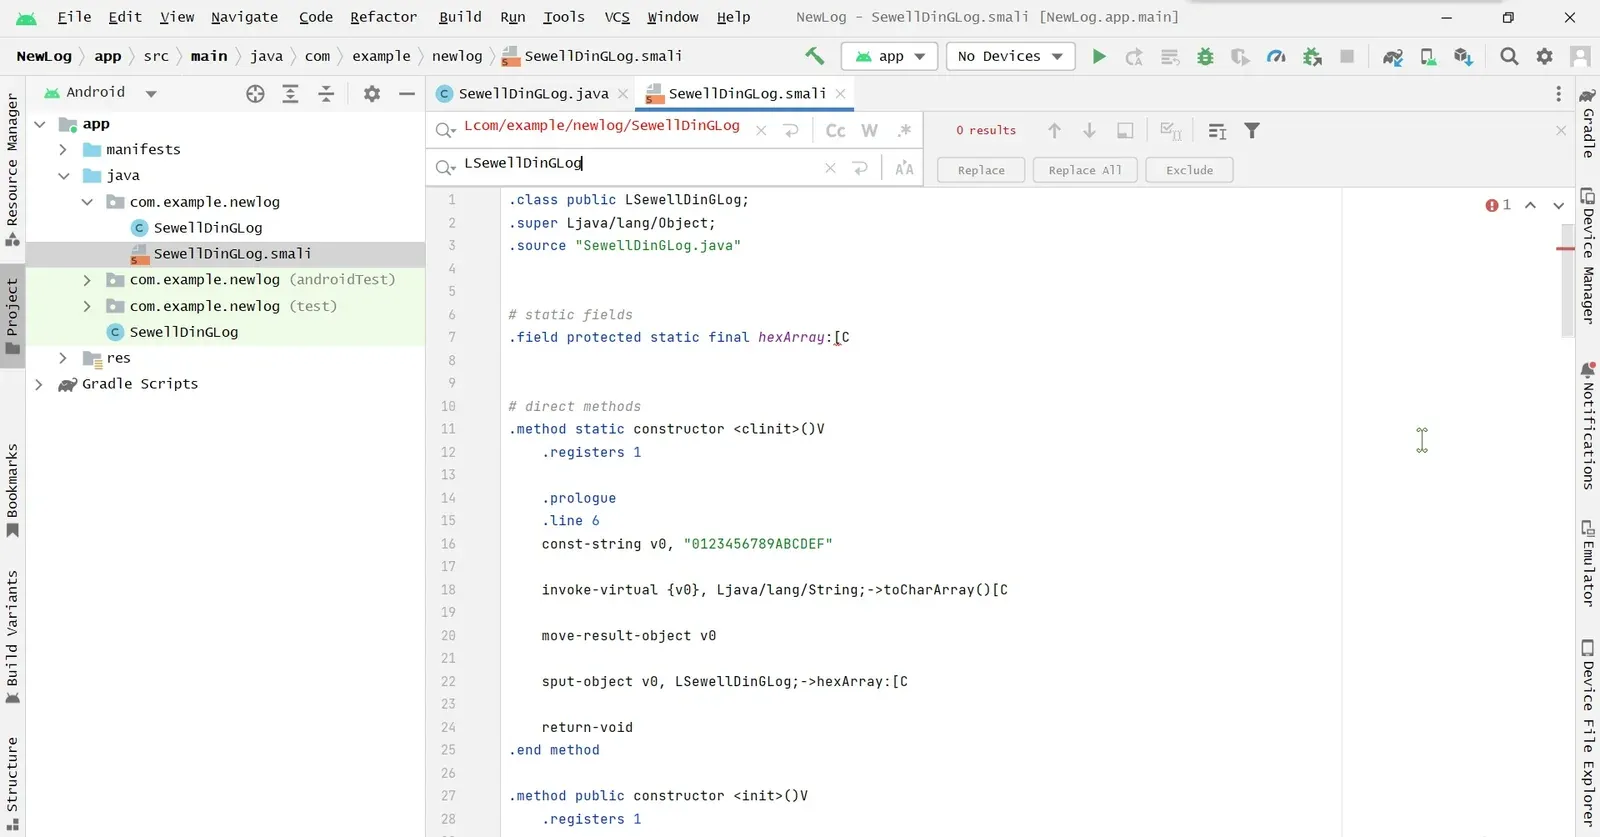Collapse all nodes in Project panel

tap(326, 94)
